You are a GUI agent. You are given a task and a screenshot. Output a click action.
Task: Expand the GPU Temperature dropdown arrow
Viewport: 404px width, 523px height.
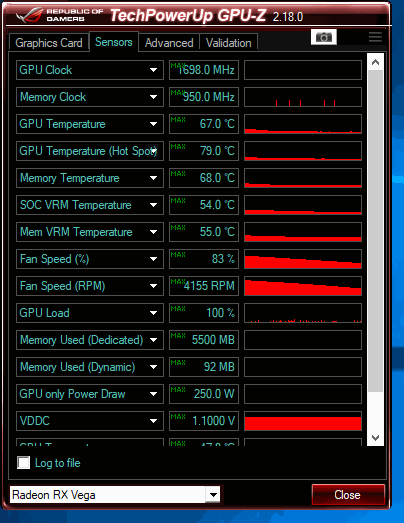click(153, 124)
